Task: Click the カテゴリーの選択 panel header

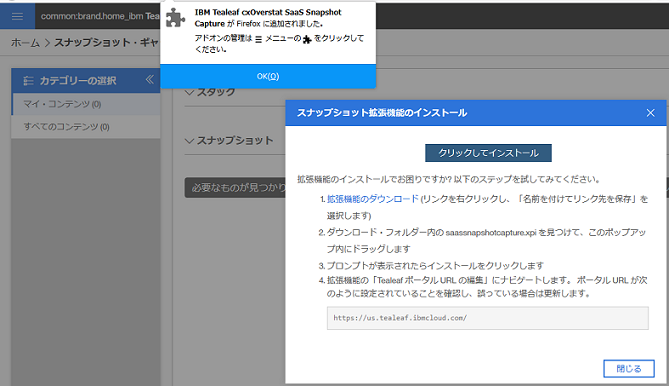Action: point(86,80)
